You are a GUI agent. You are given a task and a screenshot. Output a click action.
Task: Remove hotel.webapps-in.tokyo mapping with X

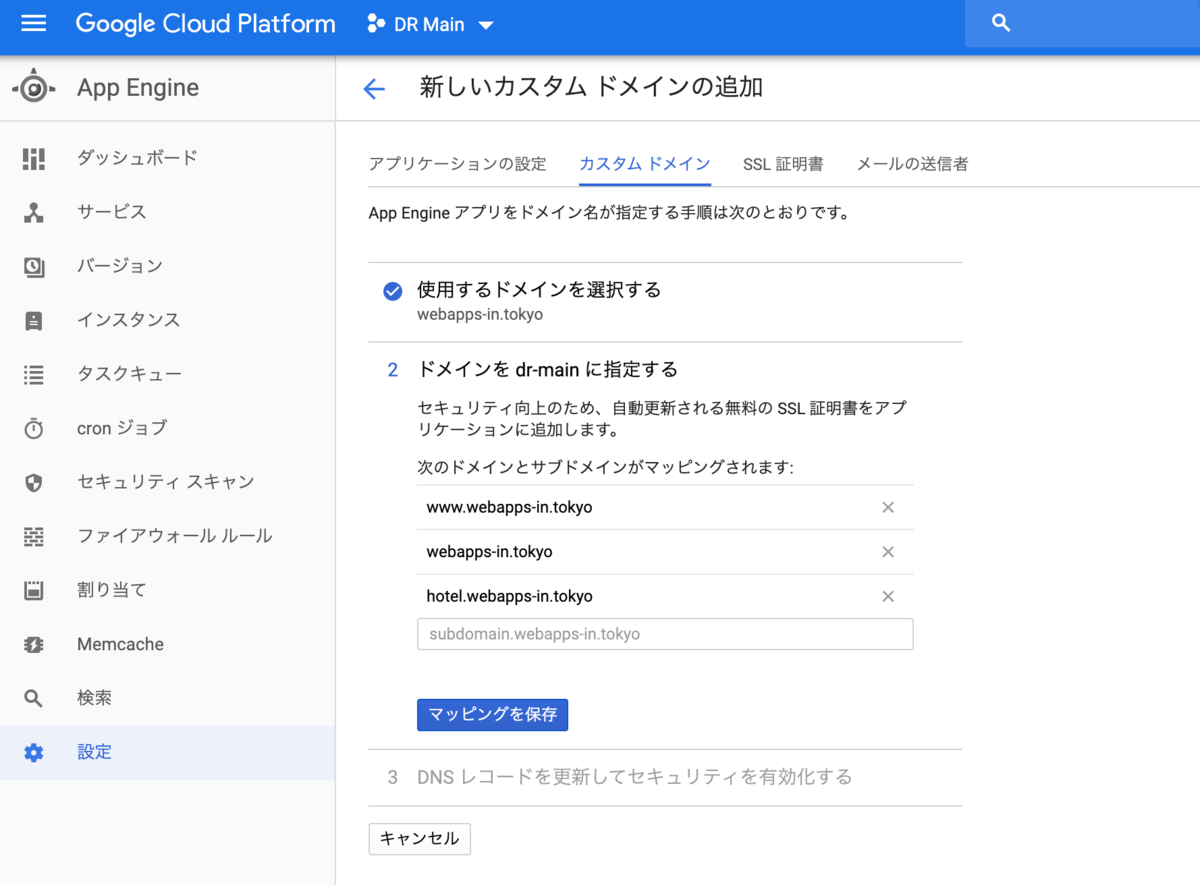pos(887,596)
